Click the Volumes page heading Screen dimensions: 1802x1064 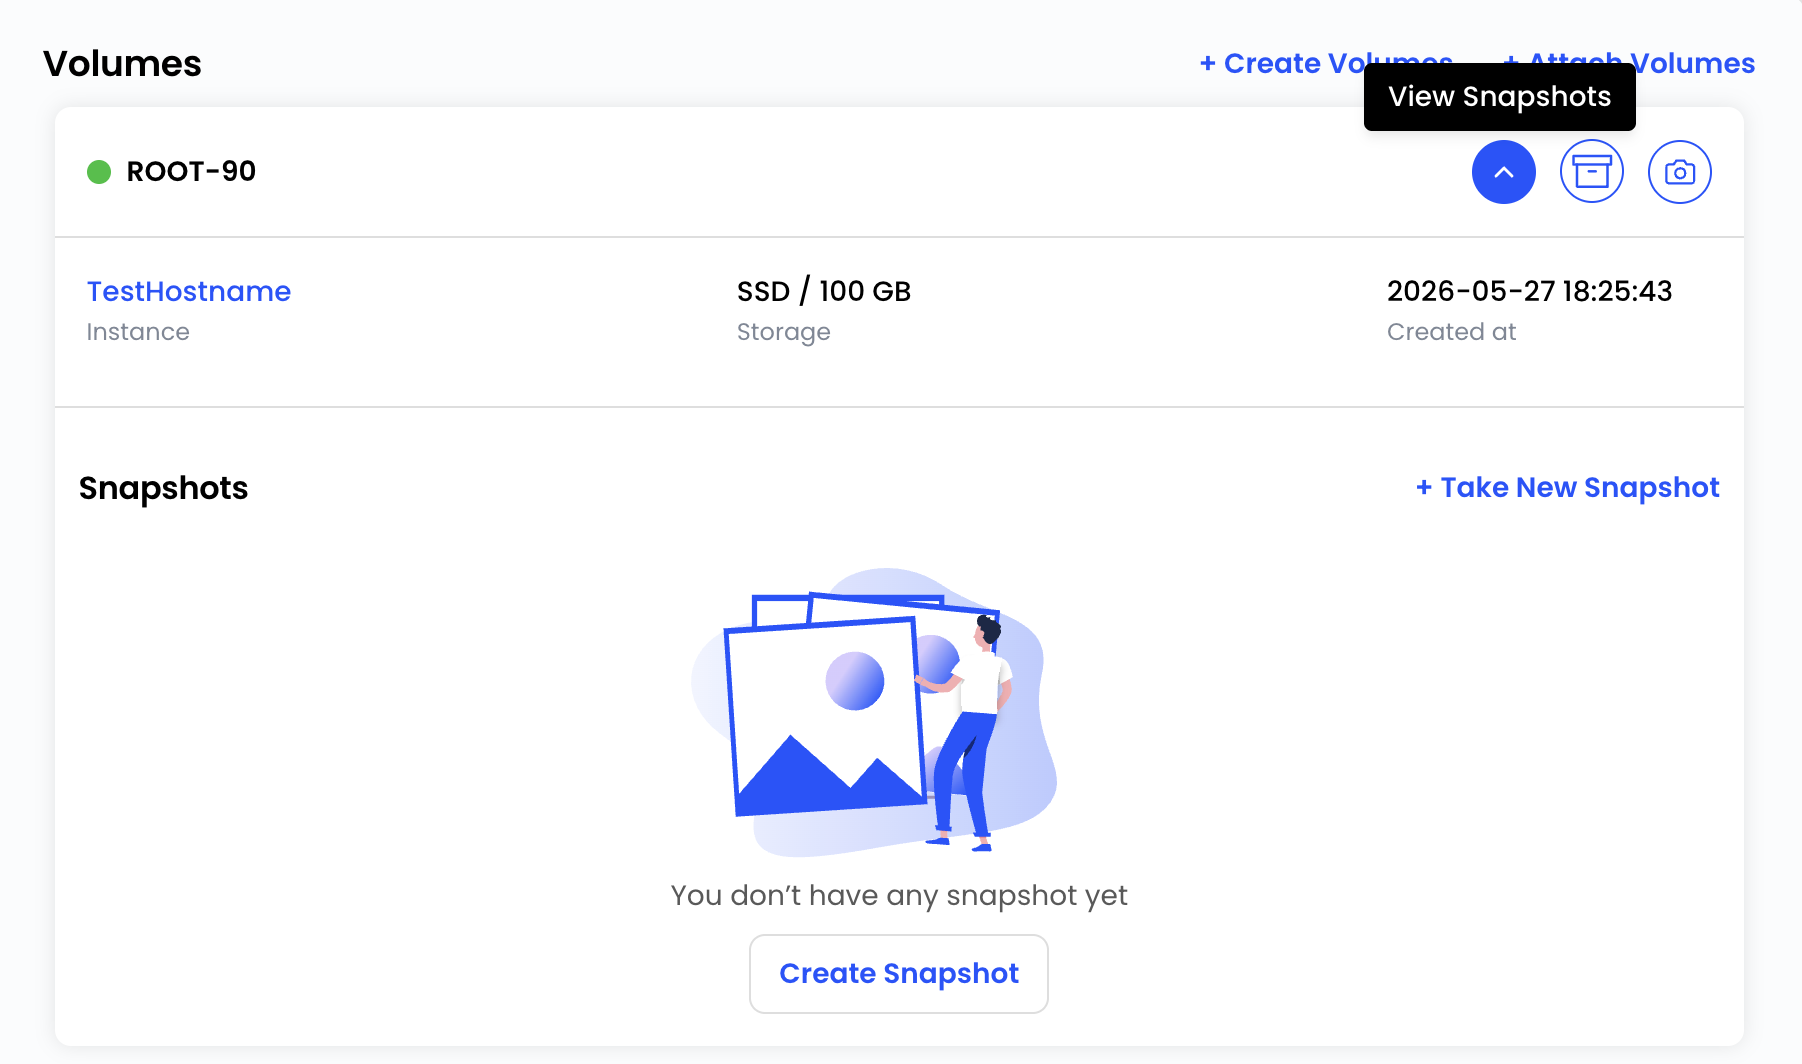coord(122,63)
